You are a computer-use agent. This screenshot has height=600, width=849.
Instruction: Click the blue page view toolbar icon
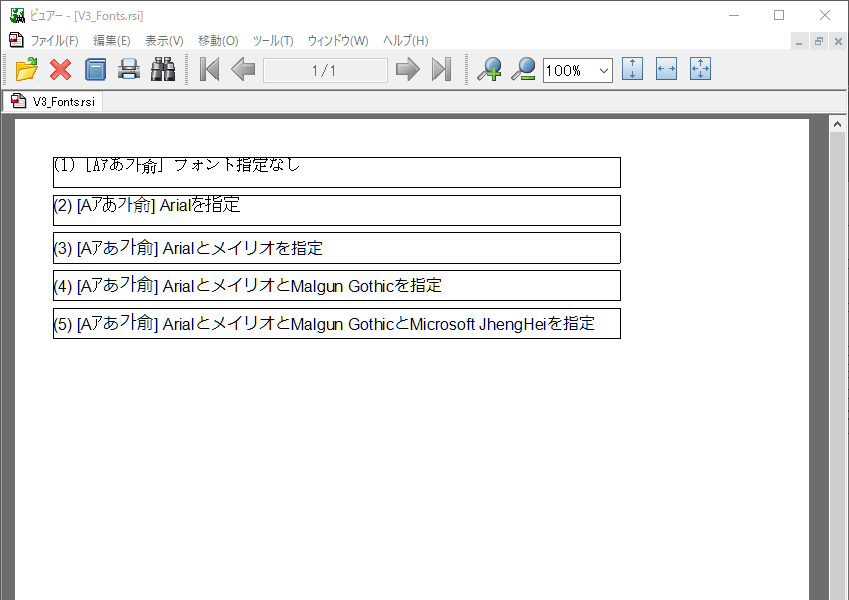(x=95, y=69)
